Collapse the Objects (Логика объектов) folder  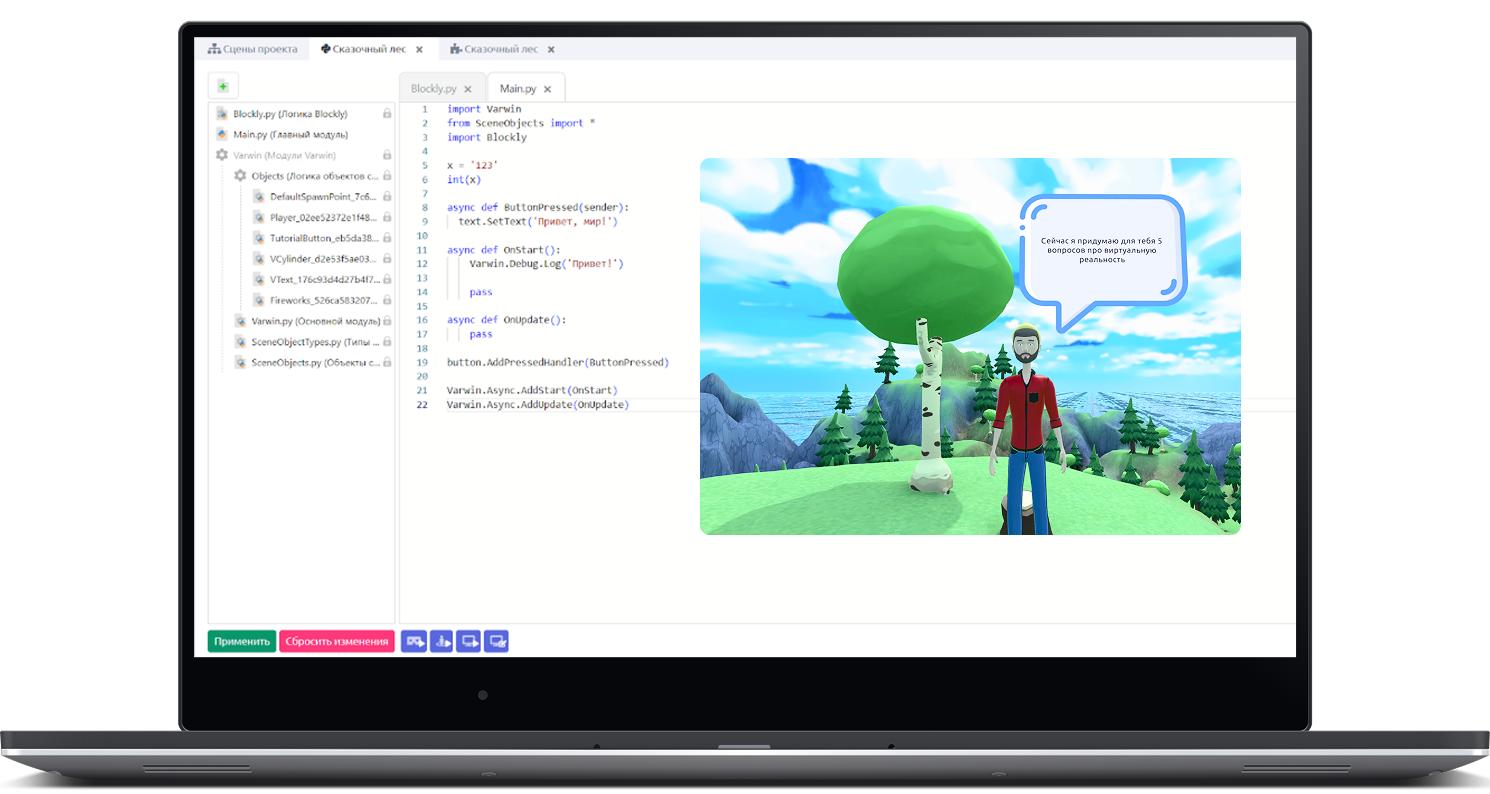tap(314, 176)
